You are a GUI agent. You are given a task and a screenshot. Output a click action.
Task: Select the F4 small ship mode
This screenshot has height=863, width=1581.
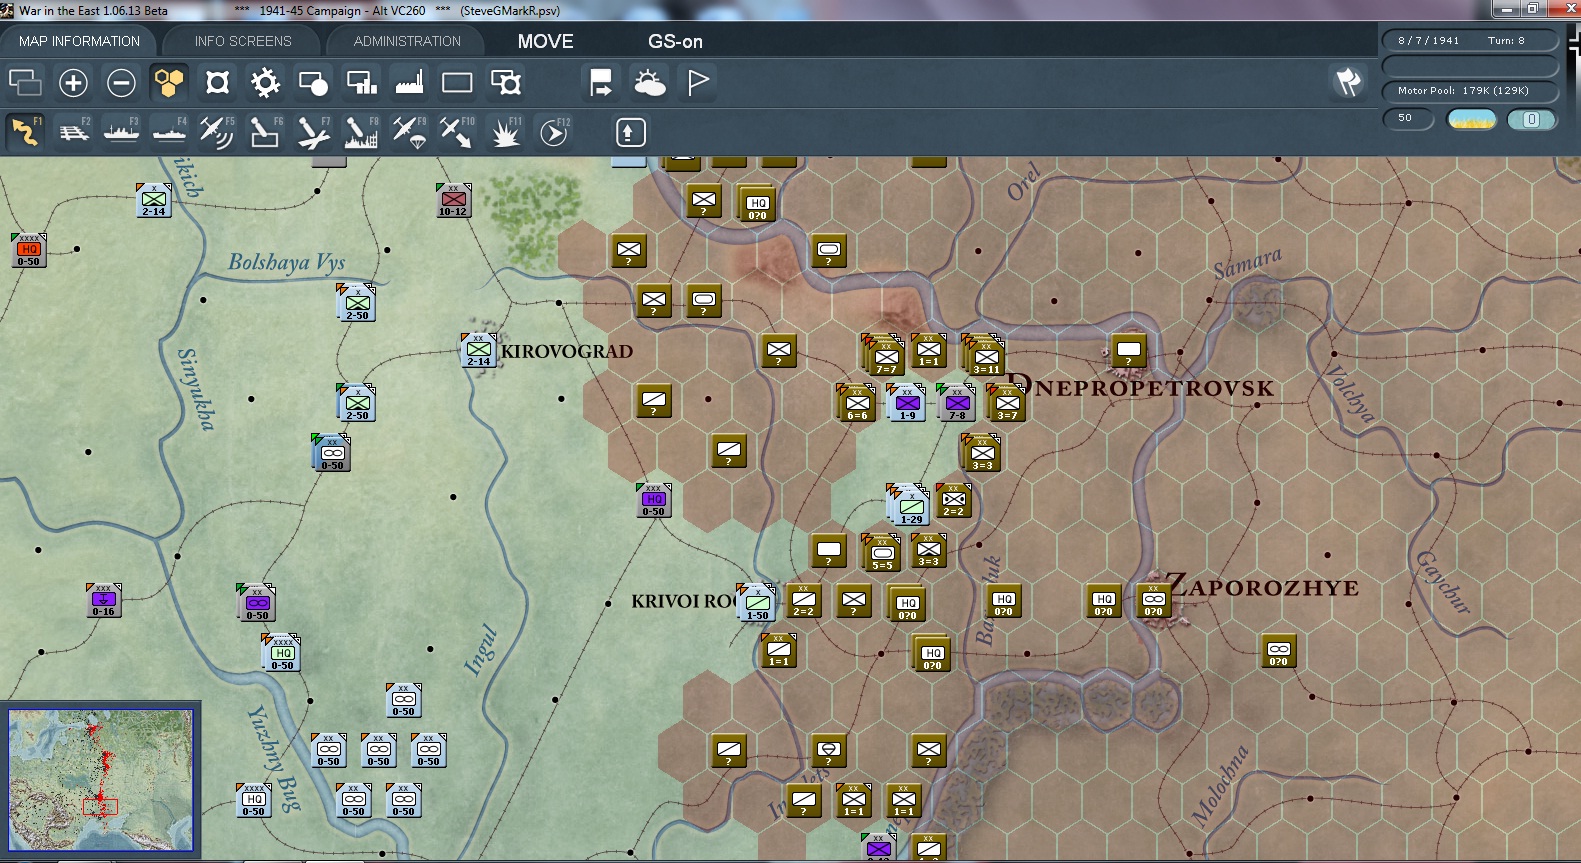tap(169, 132)
